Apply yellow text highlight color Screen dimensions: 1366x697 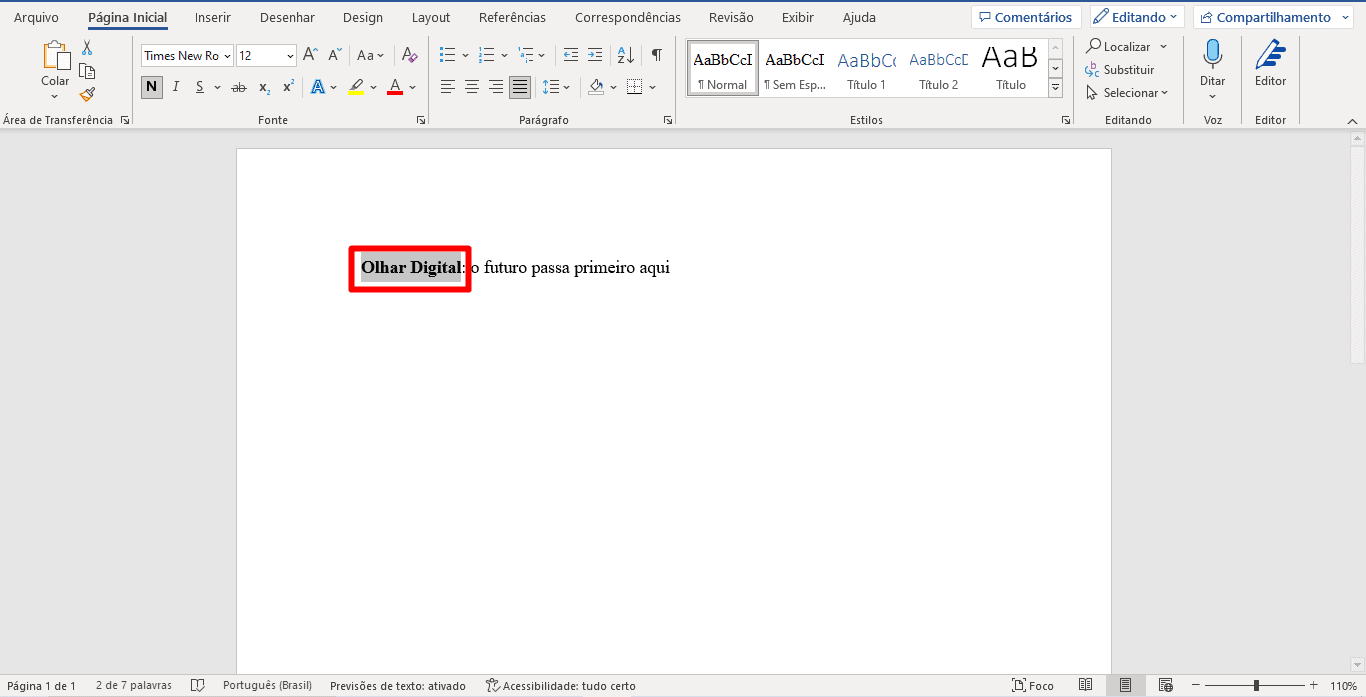[356, 87]
